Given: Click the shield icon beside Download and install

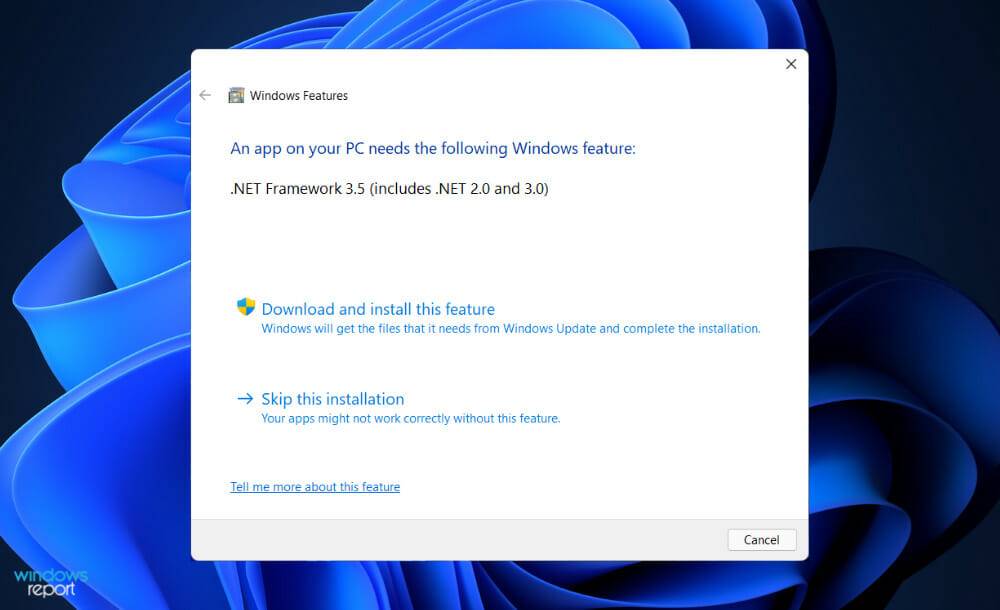Looking at the screenshot, I should pyautogui.click(x=246, y=307).
